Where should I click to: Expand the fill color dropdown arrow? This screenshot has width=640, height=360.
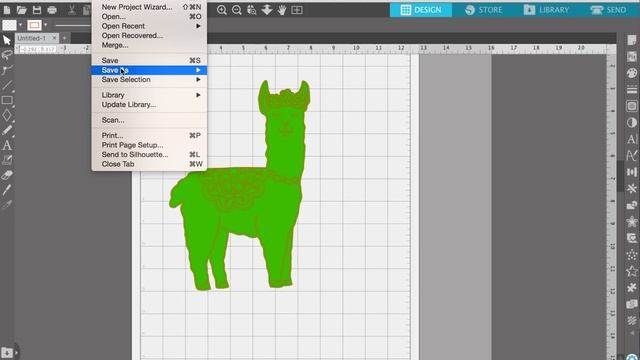click(x=20, y=25)
